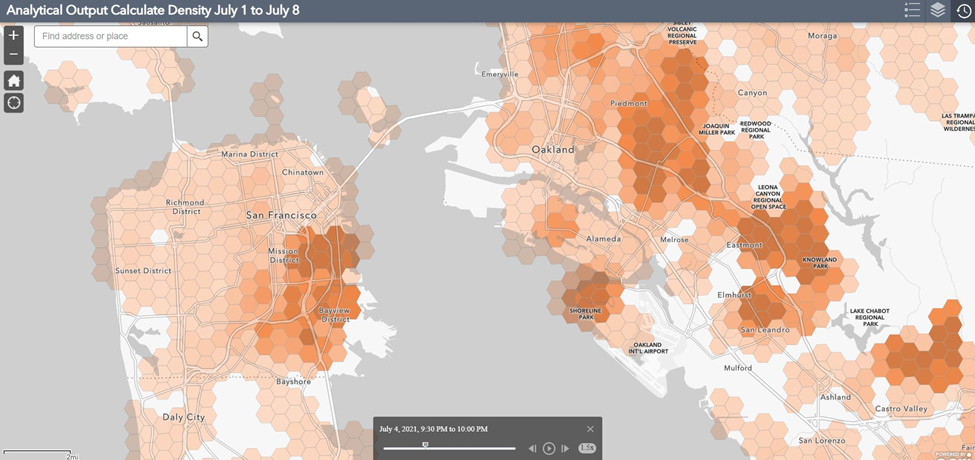Step to next time interval
This screenshot has height=460, width=975.
click(x=565, y=448)
